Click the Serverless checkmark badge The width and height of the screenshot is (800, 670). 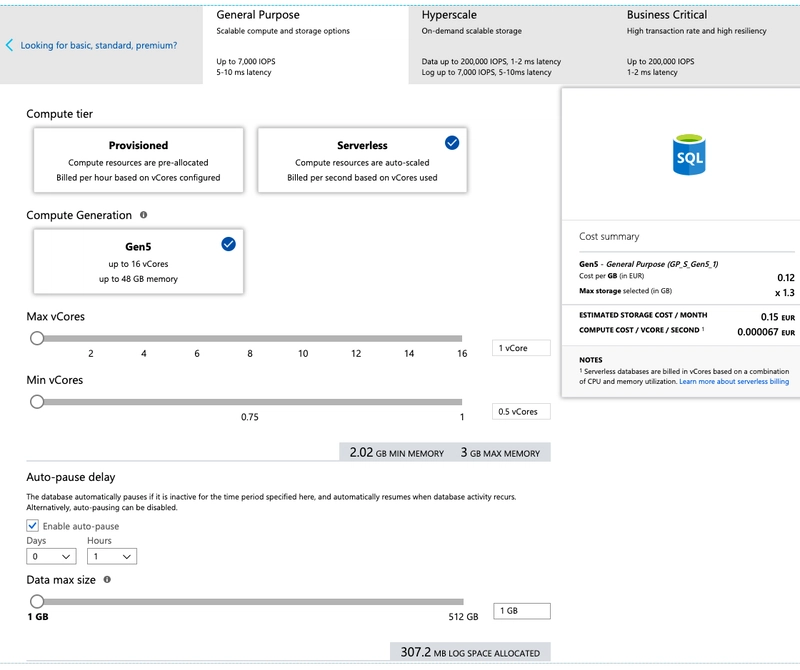[x=452, y=143]
